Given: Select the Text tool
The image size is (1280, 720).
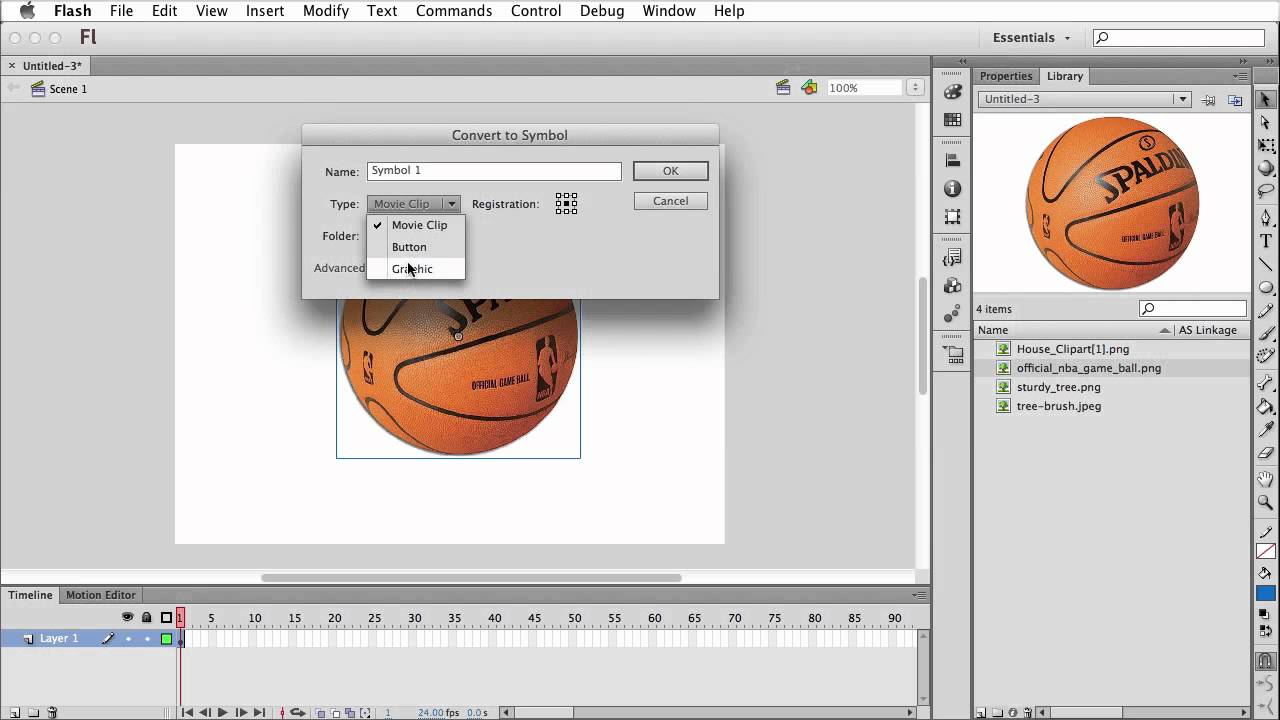Looking at the screenshot, I should coord(1265,241).
